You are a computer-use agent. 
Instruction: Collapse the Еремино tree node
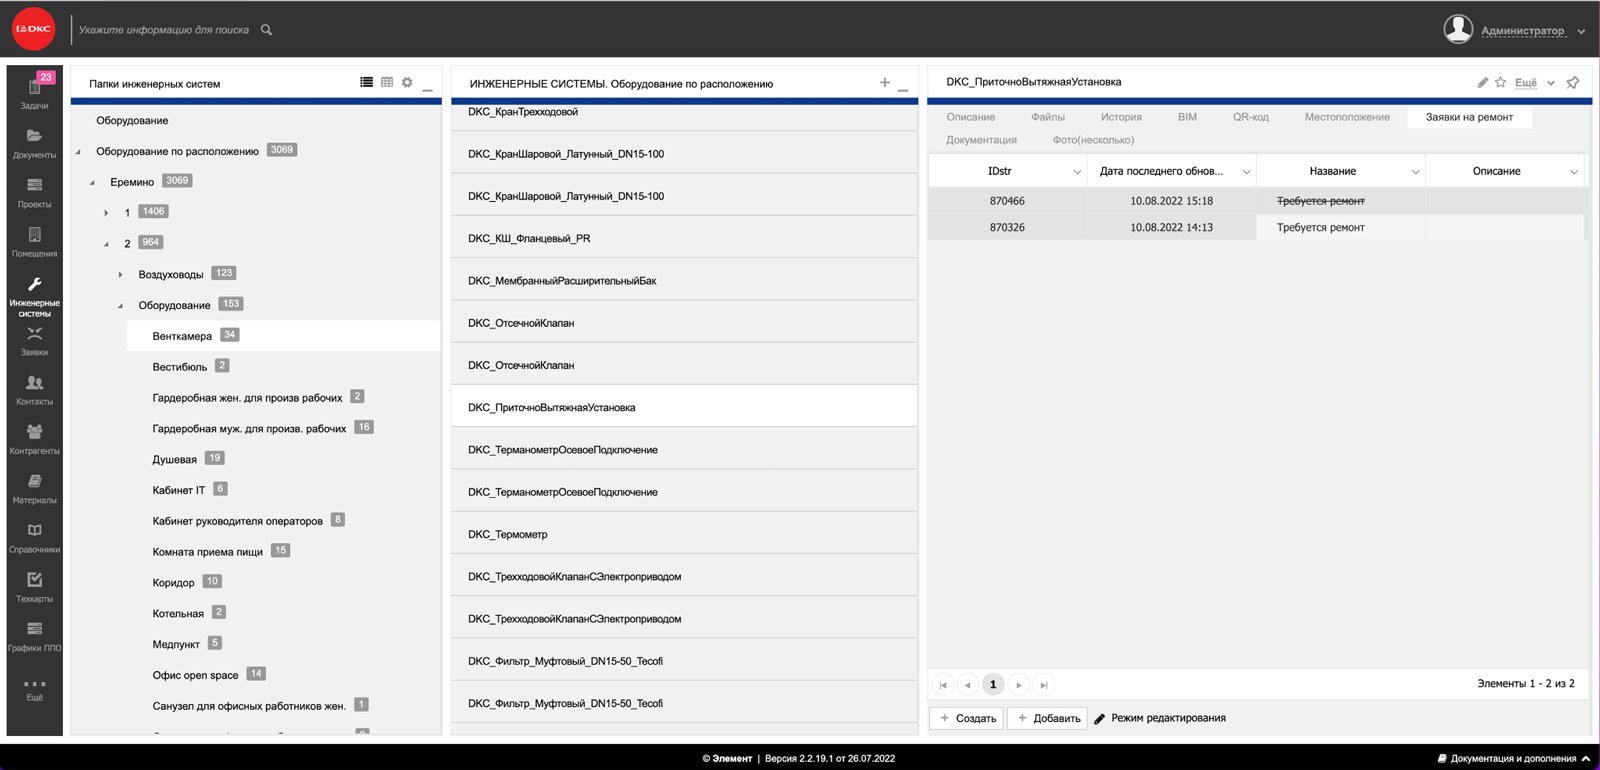tap(92, 182)
